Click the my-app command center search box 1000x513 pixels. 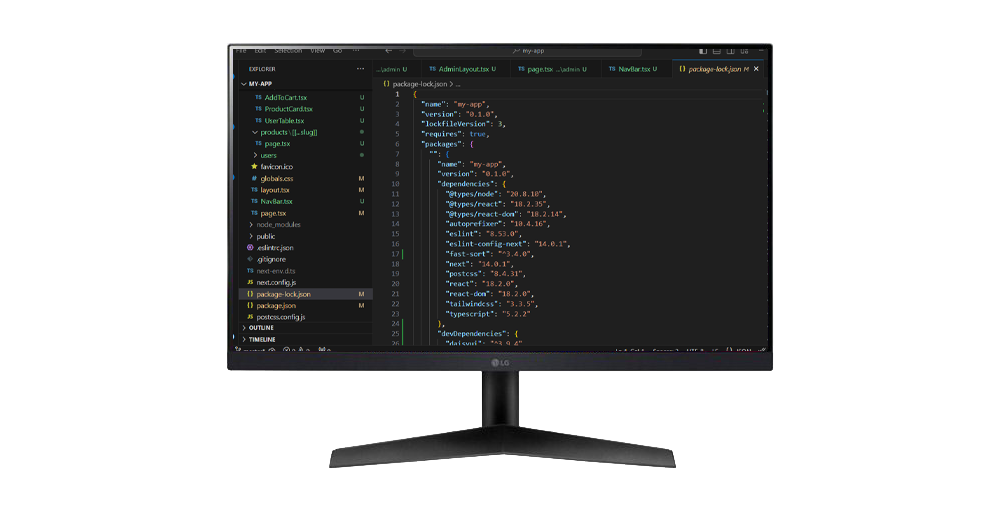[527, 51]
